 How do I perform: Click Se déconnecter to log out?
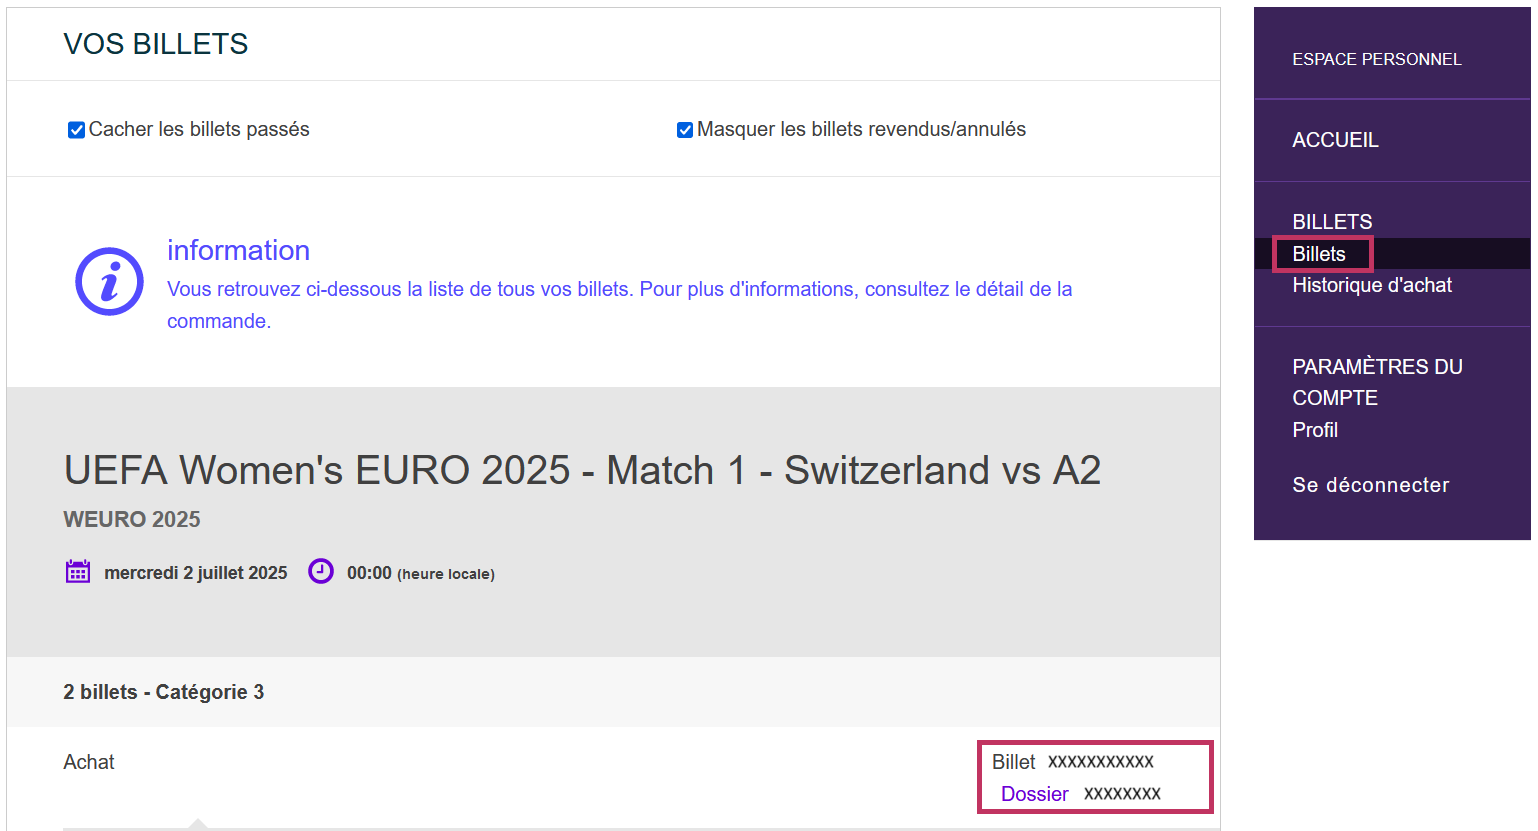click(x=1371, y=485)
